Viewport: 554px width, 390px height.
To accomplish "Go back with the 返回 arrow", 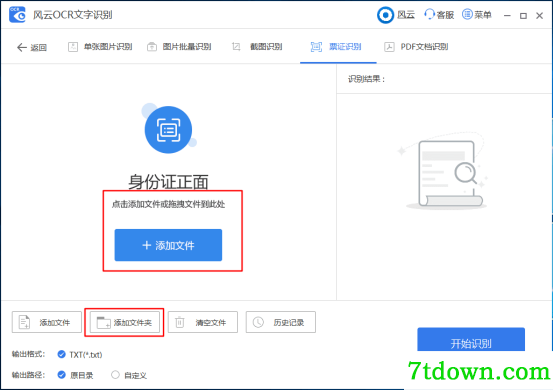I will tap(32, 47).
